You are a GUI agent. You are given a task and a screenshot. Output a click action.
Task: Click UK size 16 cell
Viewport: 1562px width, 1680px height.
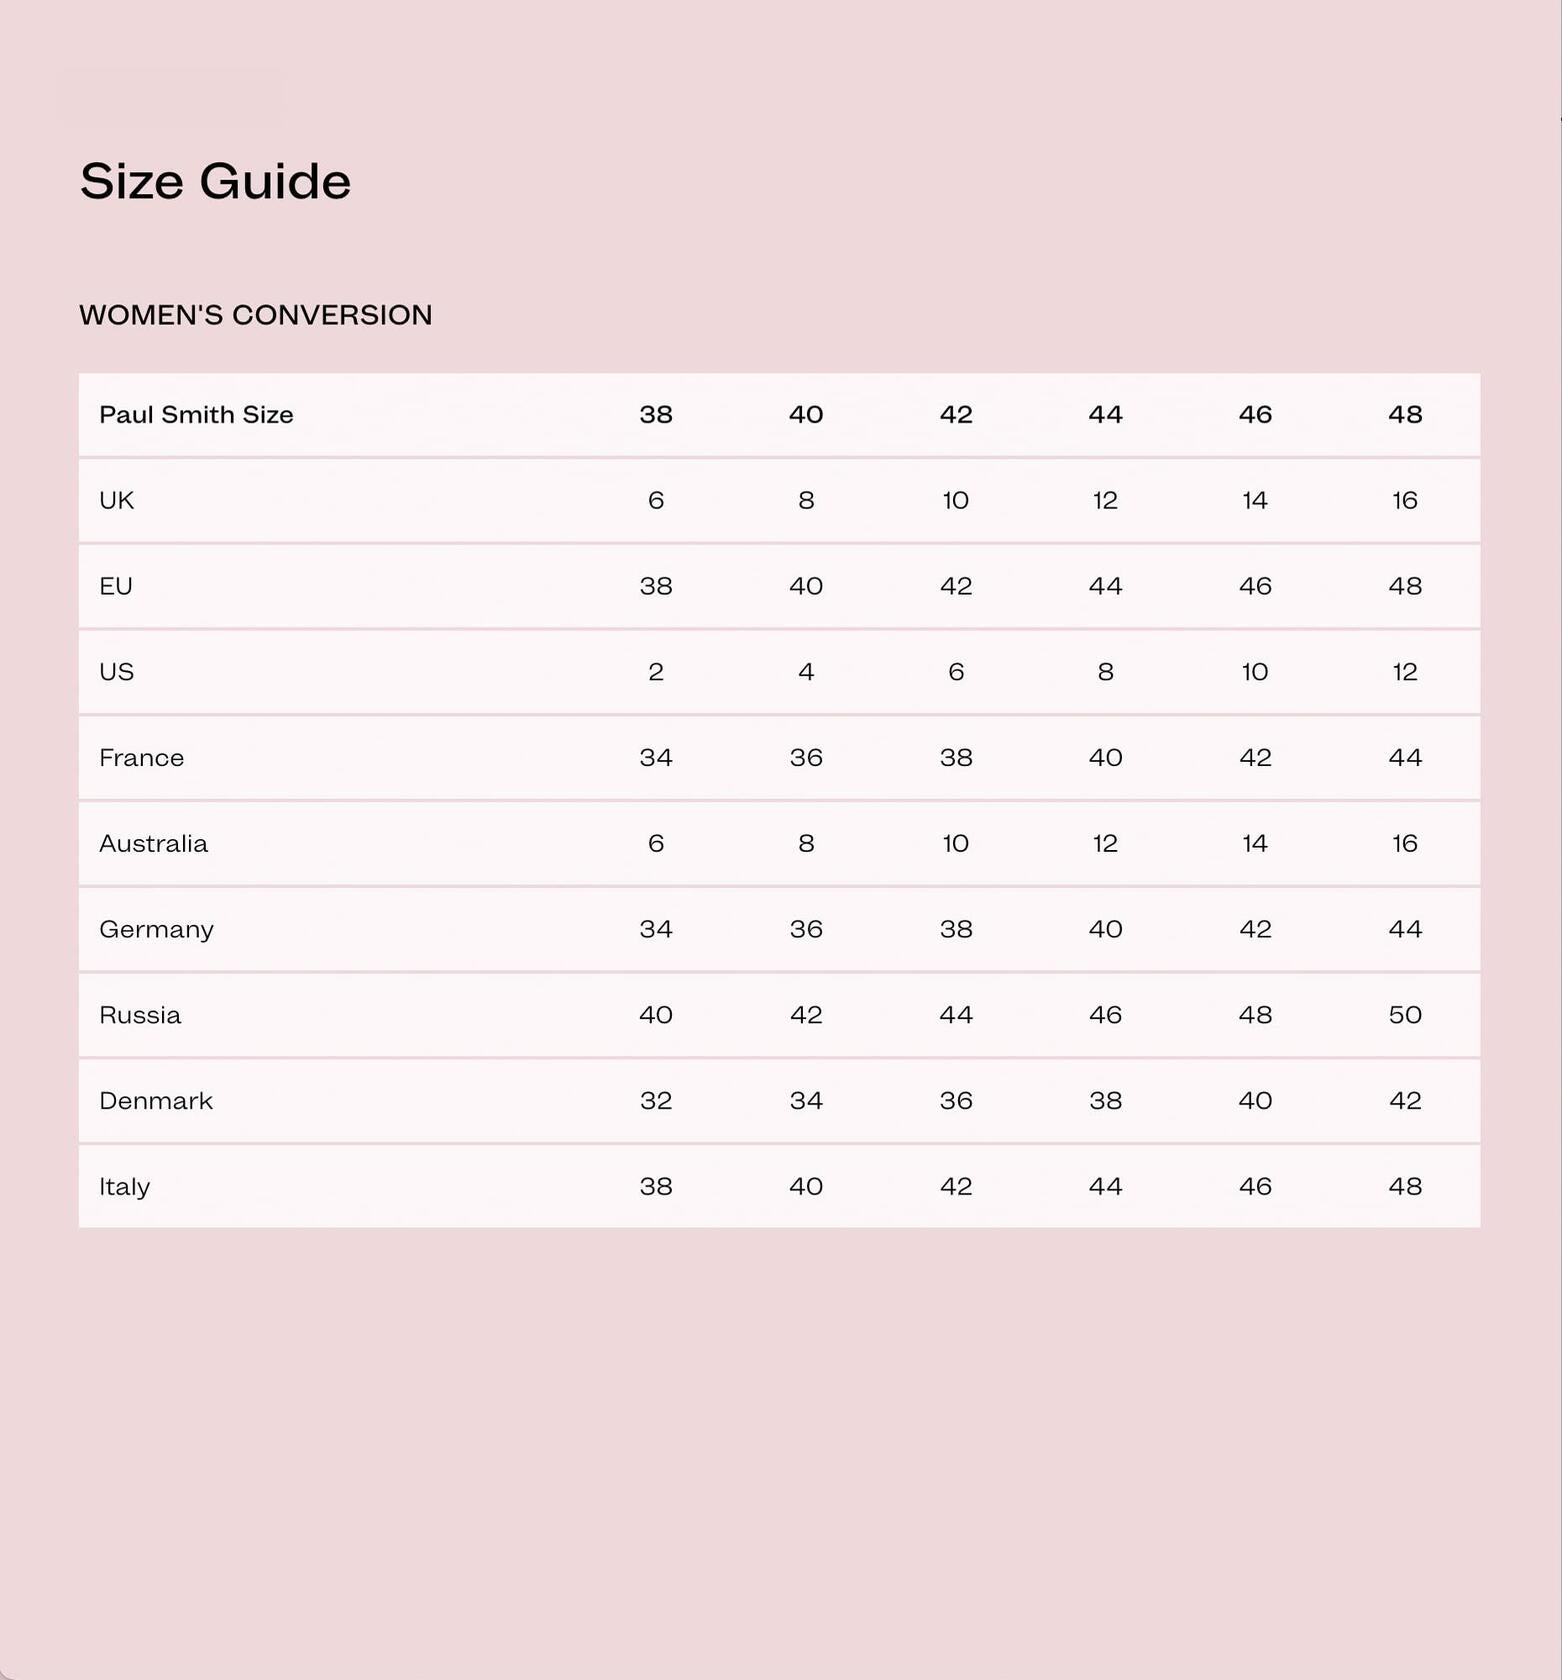point(1405,500)
